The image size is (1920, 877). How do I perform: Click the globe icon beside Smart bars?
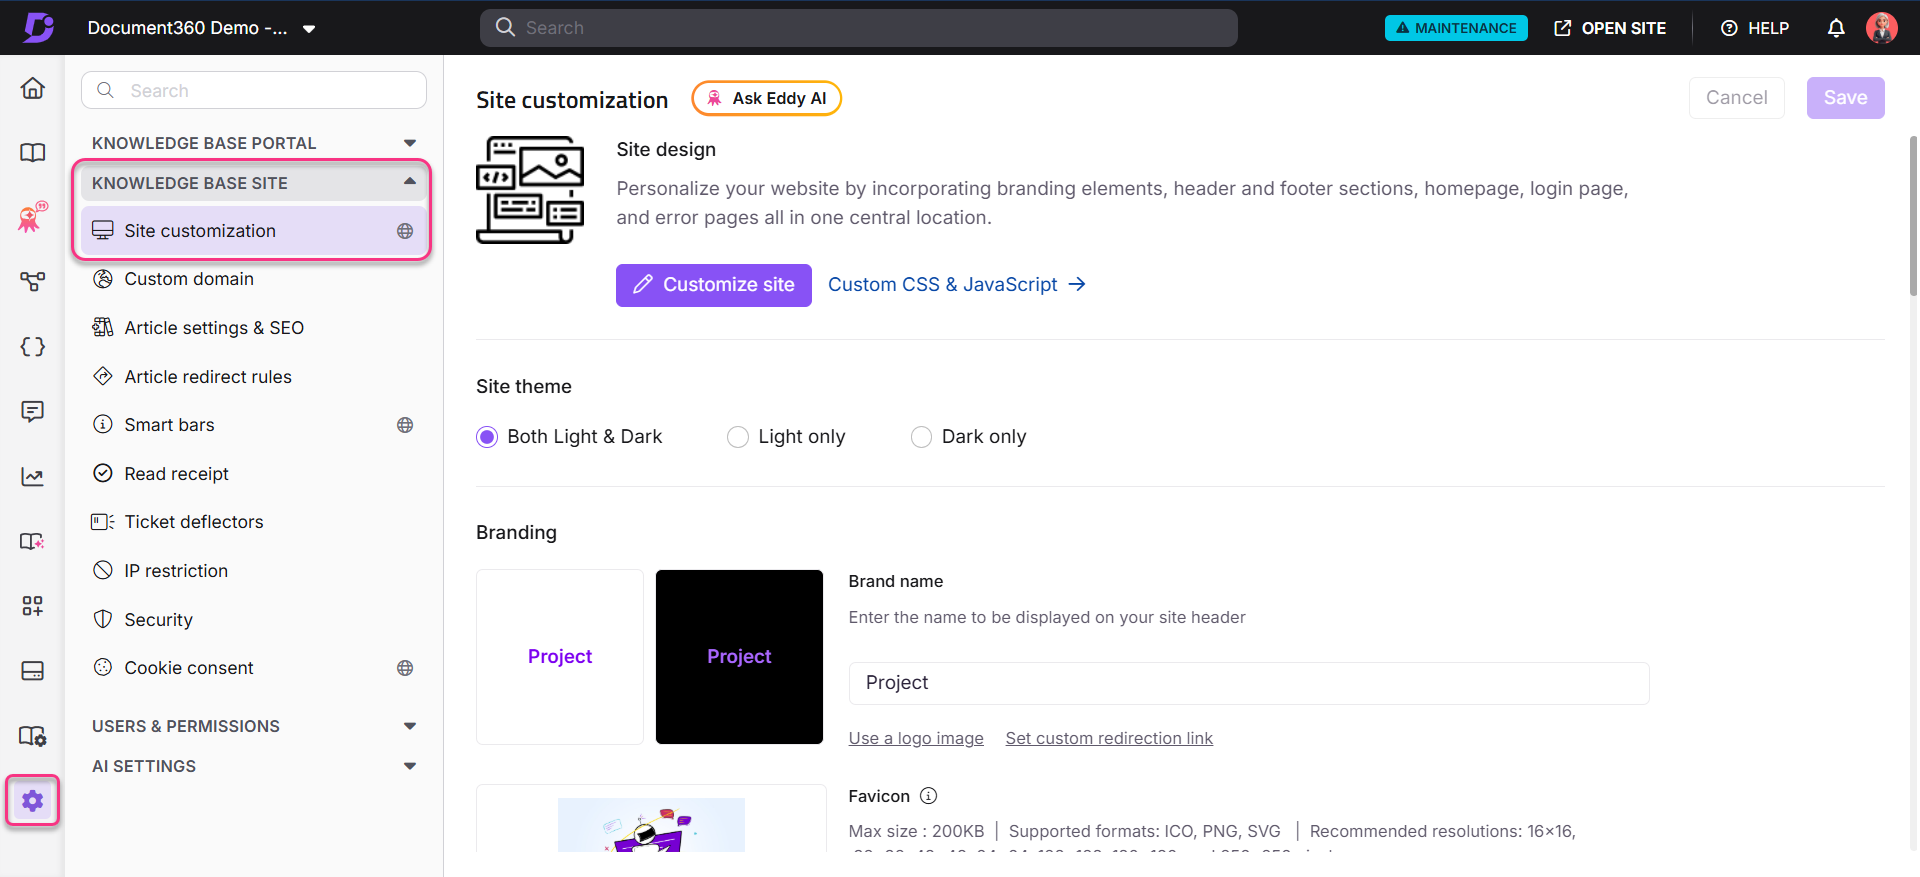tap(405, 425)
